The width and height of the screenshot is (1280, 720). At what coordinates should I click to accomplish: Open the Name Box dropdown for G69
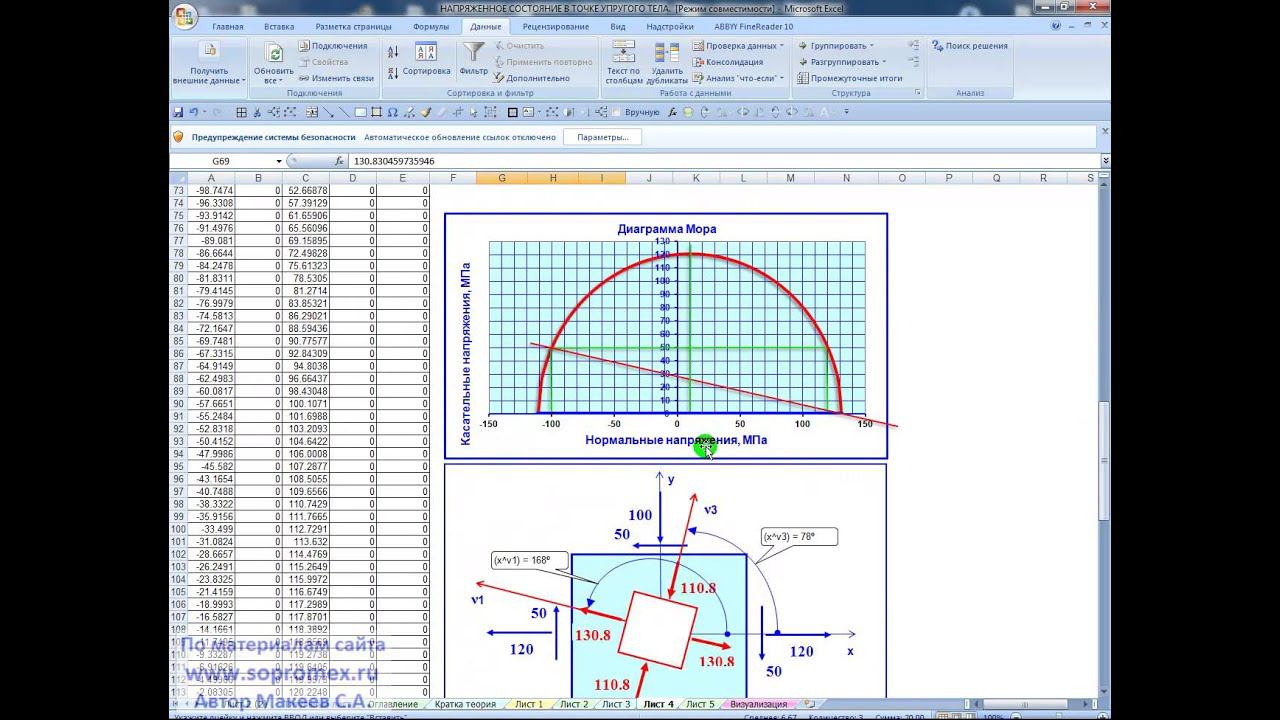coord(279,161)
